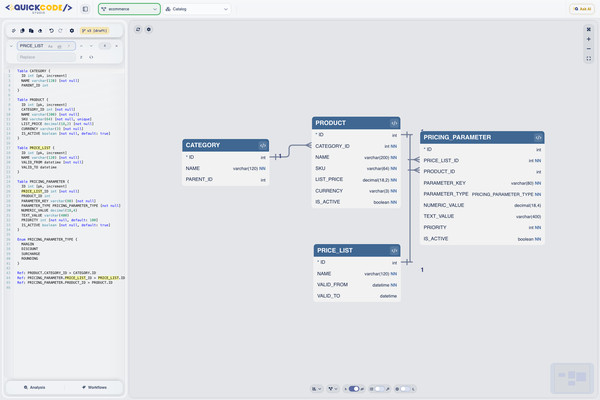The width and height of the screenshot is (600, 400).
Task: Open code icon on CATEGORY table header
Action: click(262, 145)
